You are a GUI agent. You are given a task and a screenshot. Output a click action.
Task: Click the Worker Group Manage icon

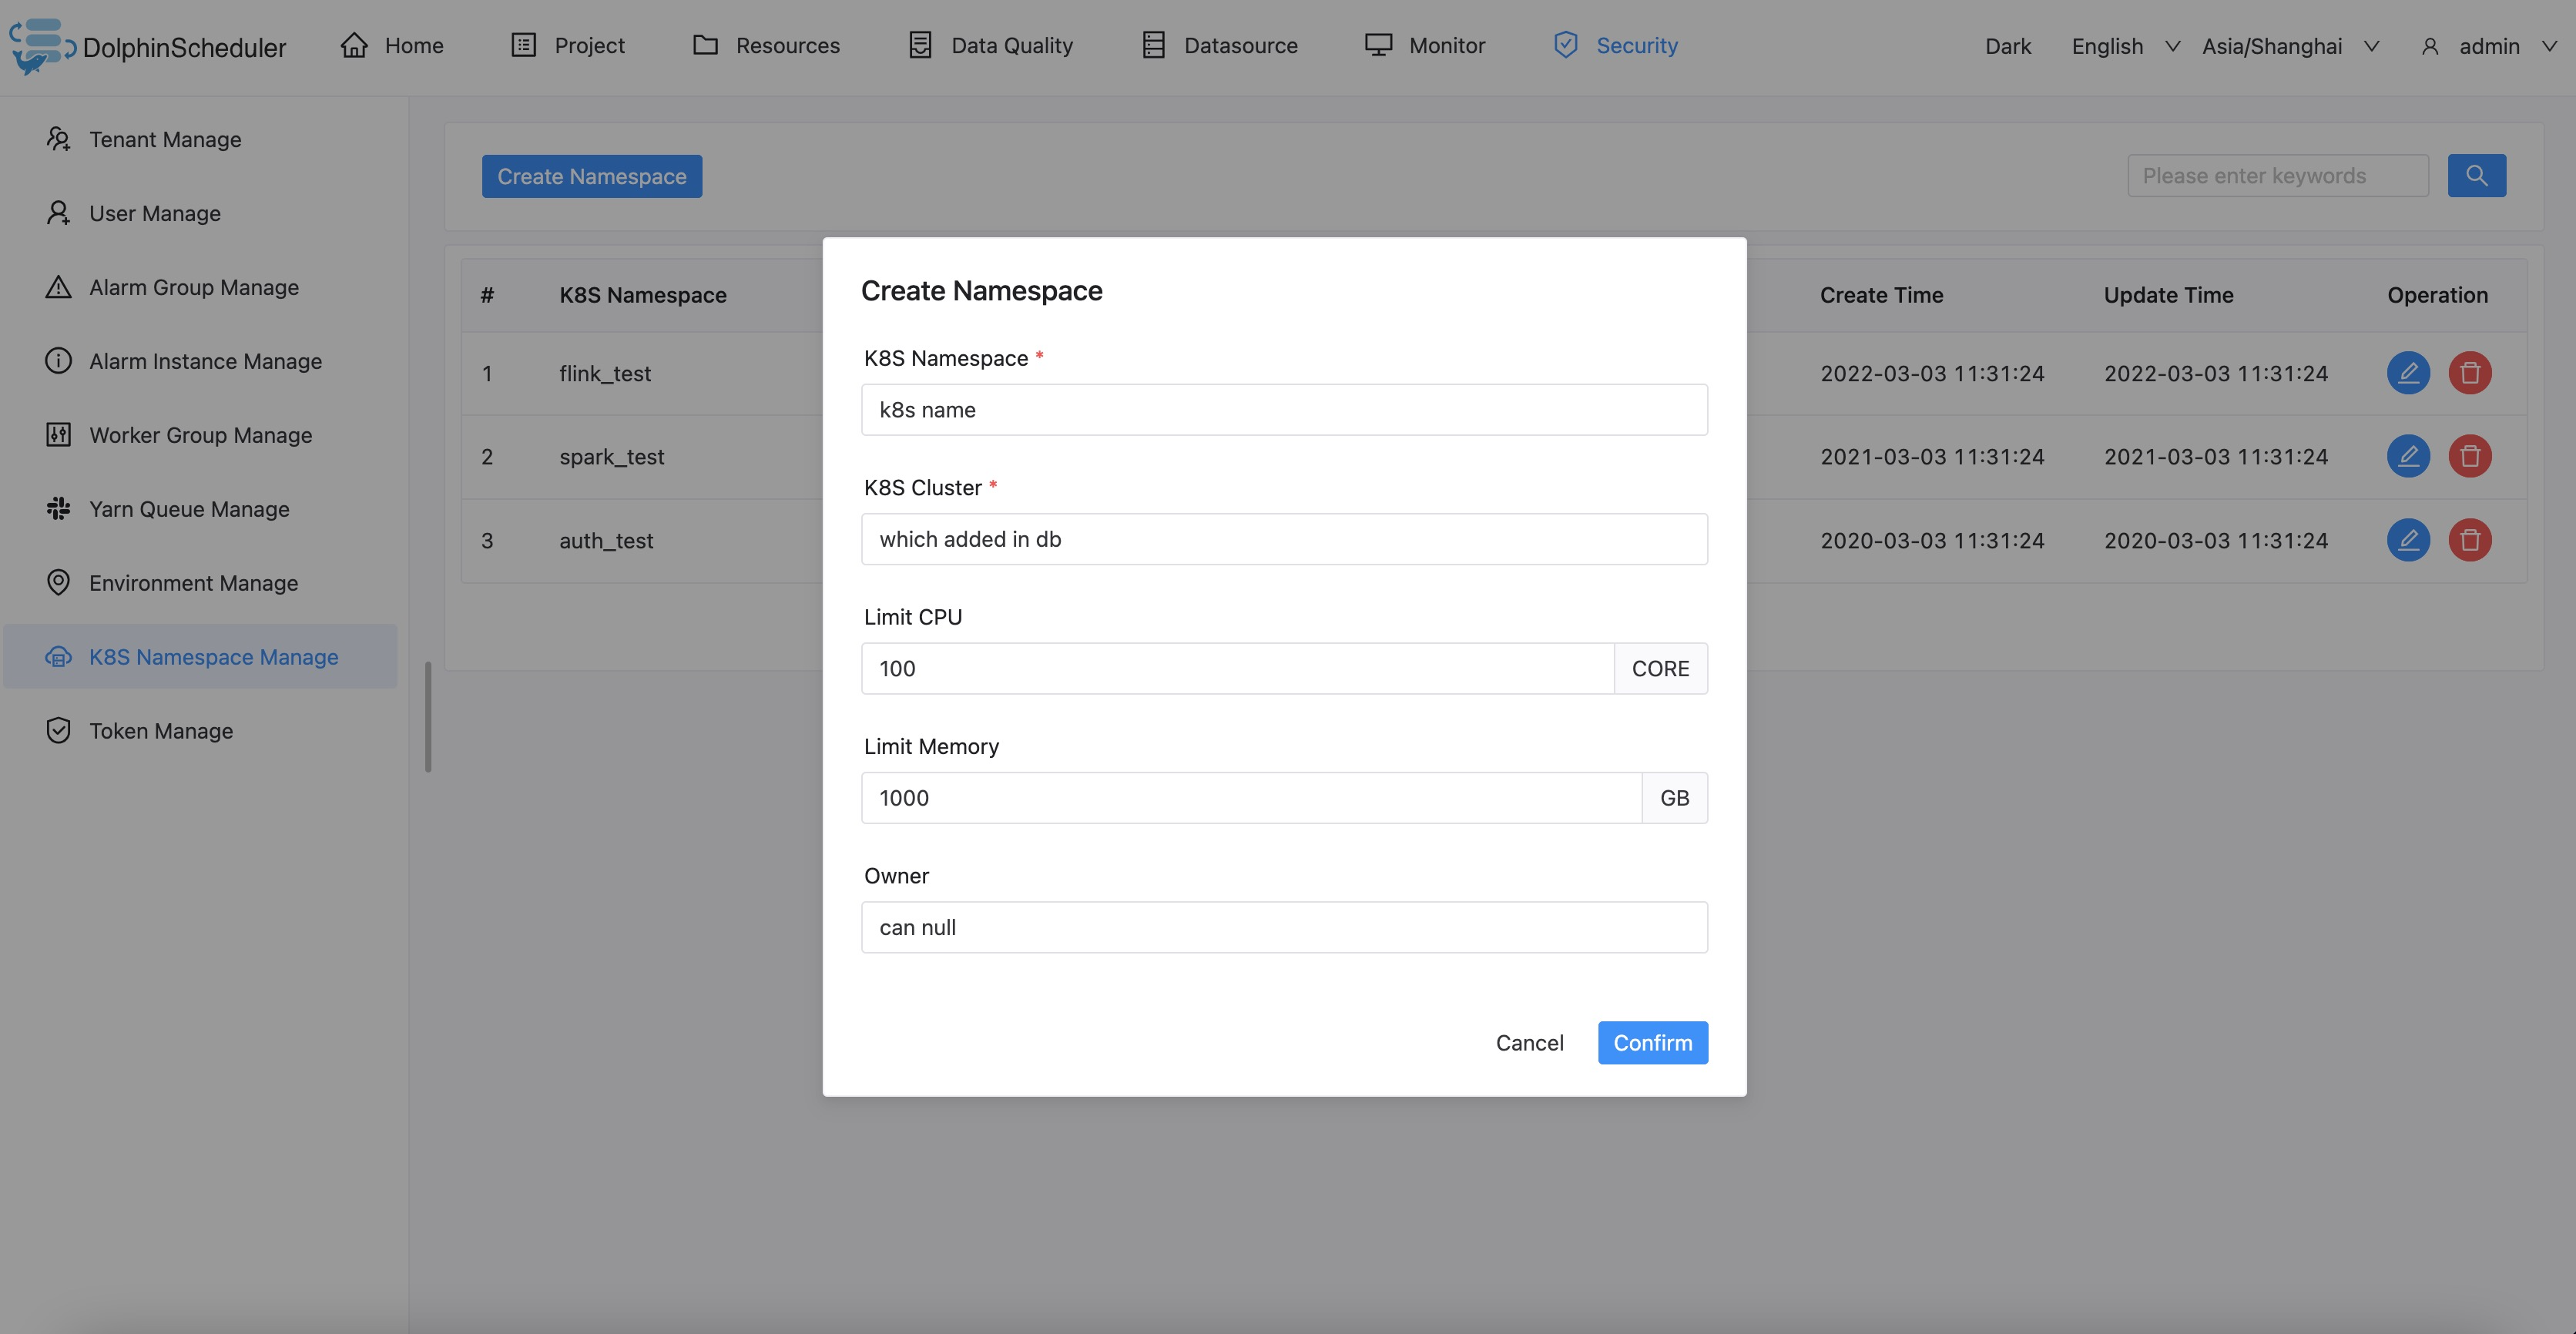(58, 435)
